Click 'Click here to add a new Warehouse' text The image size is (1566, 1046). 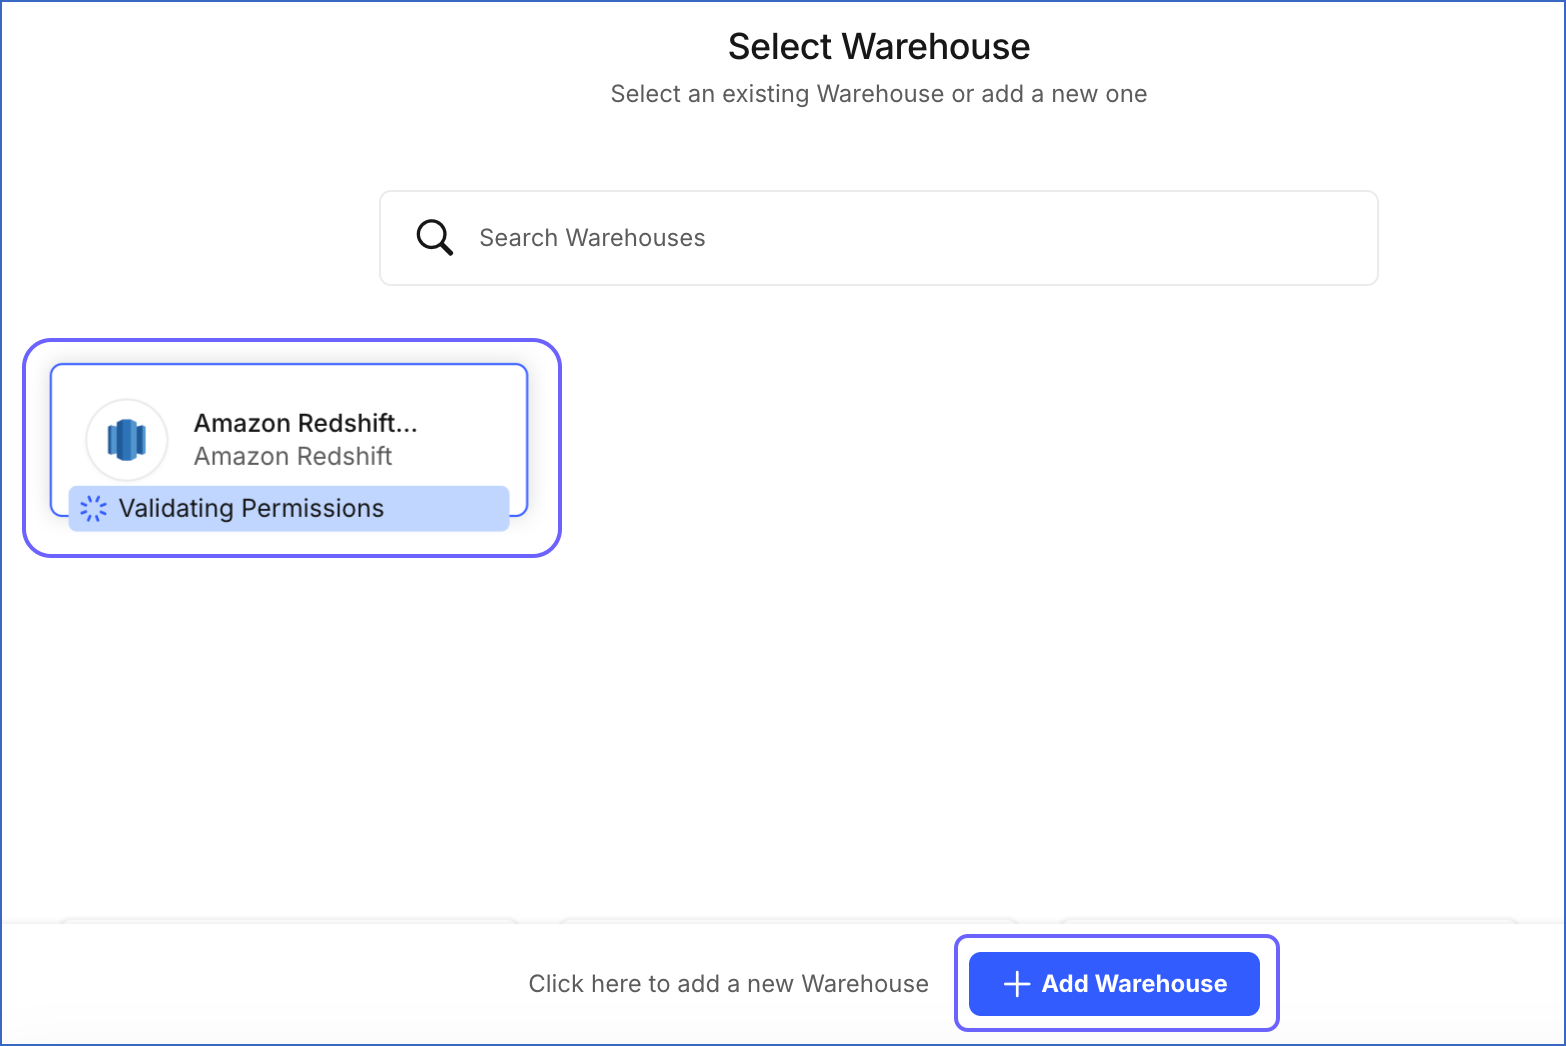[x=728, y=984]
